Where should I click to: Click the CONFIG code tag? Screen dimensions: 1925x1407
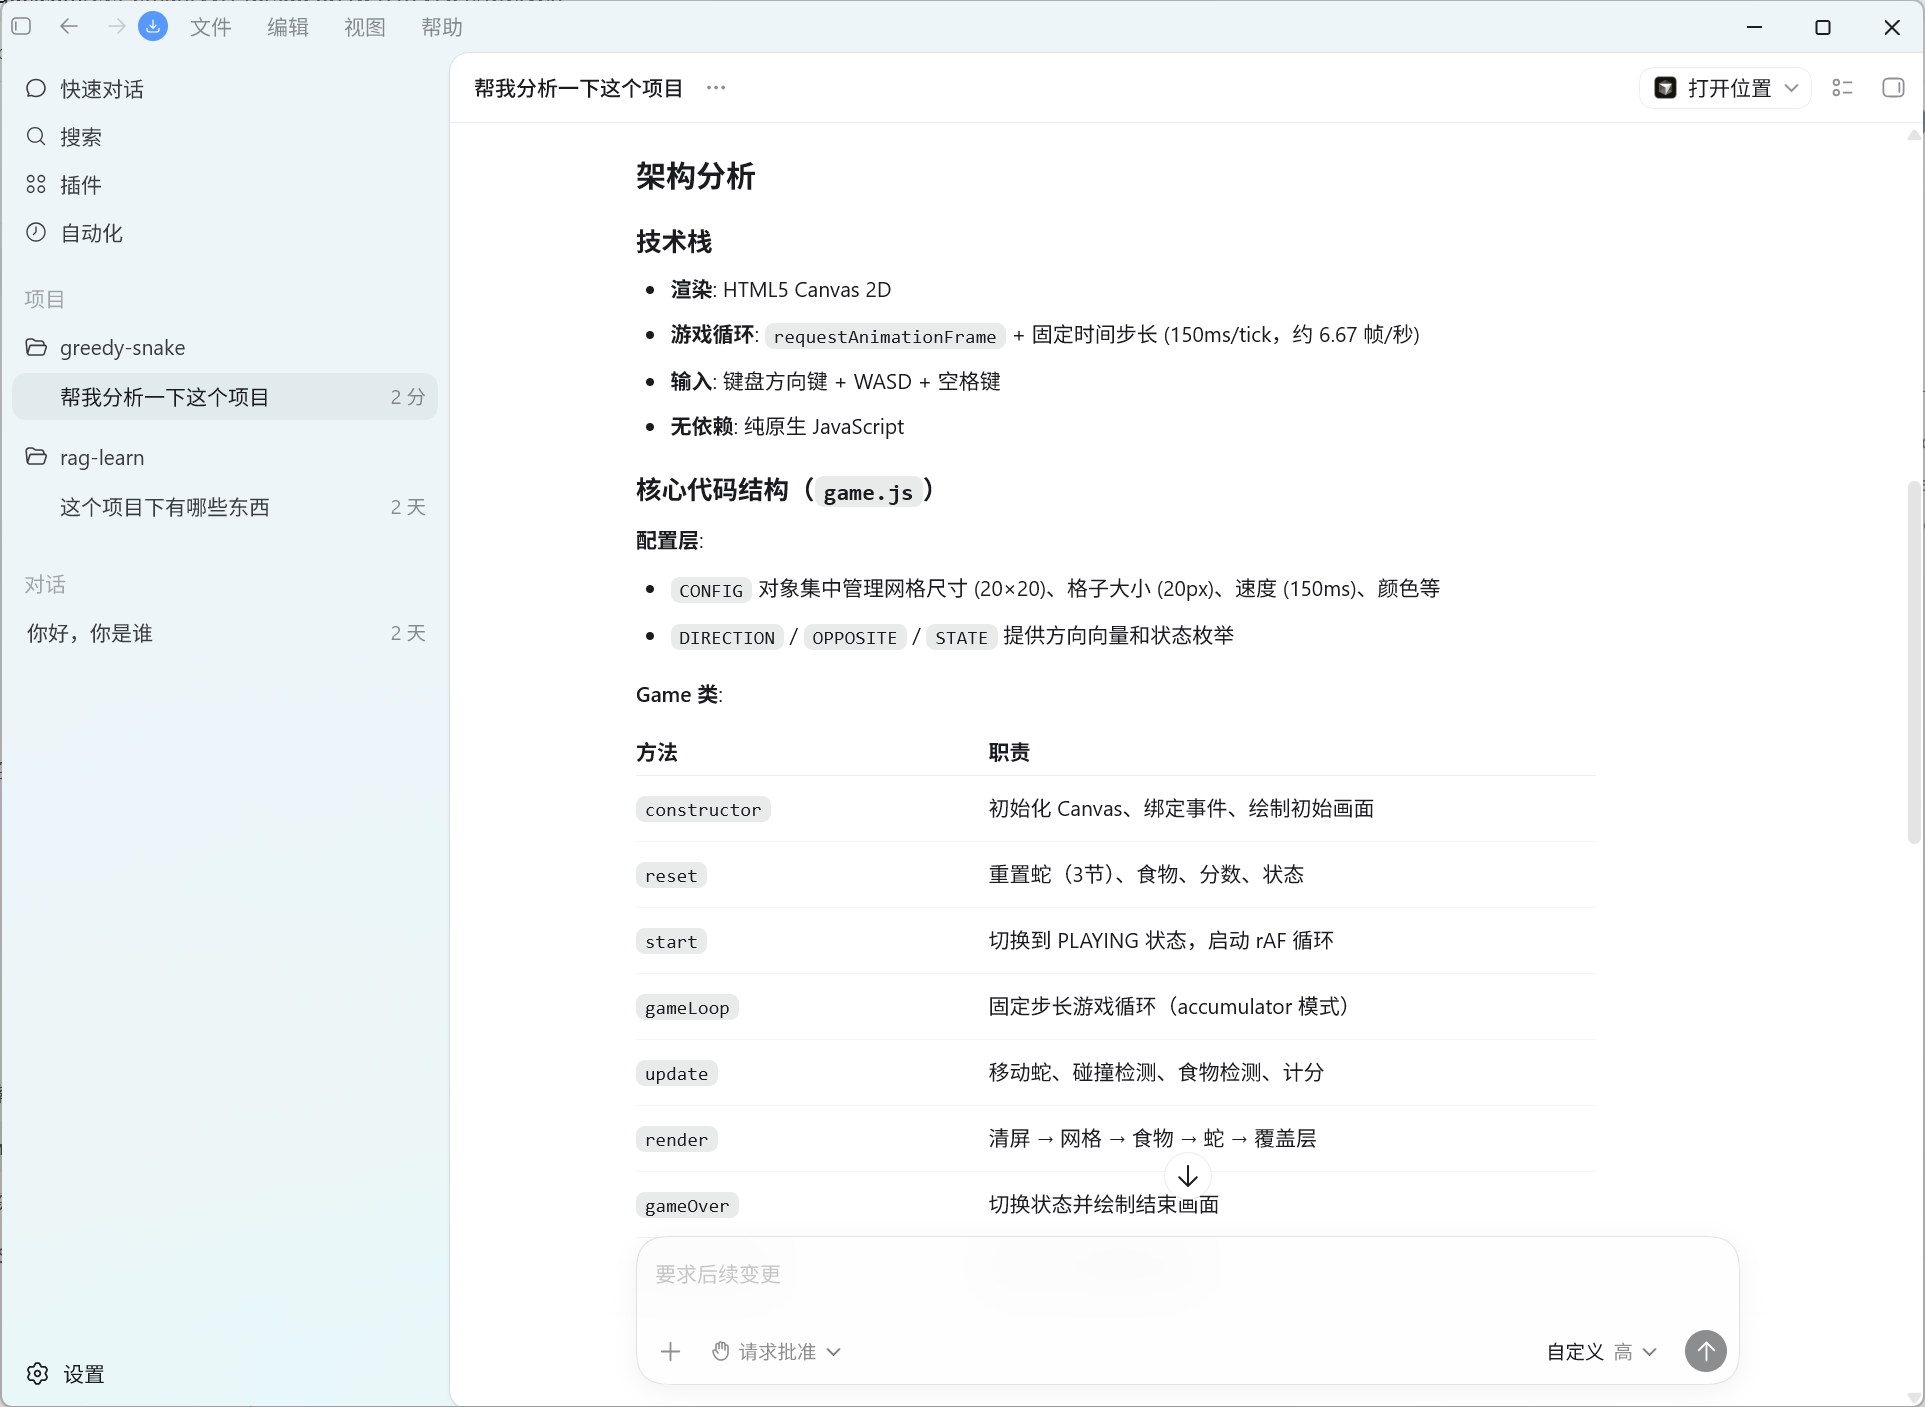(x=711, y=590)
